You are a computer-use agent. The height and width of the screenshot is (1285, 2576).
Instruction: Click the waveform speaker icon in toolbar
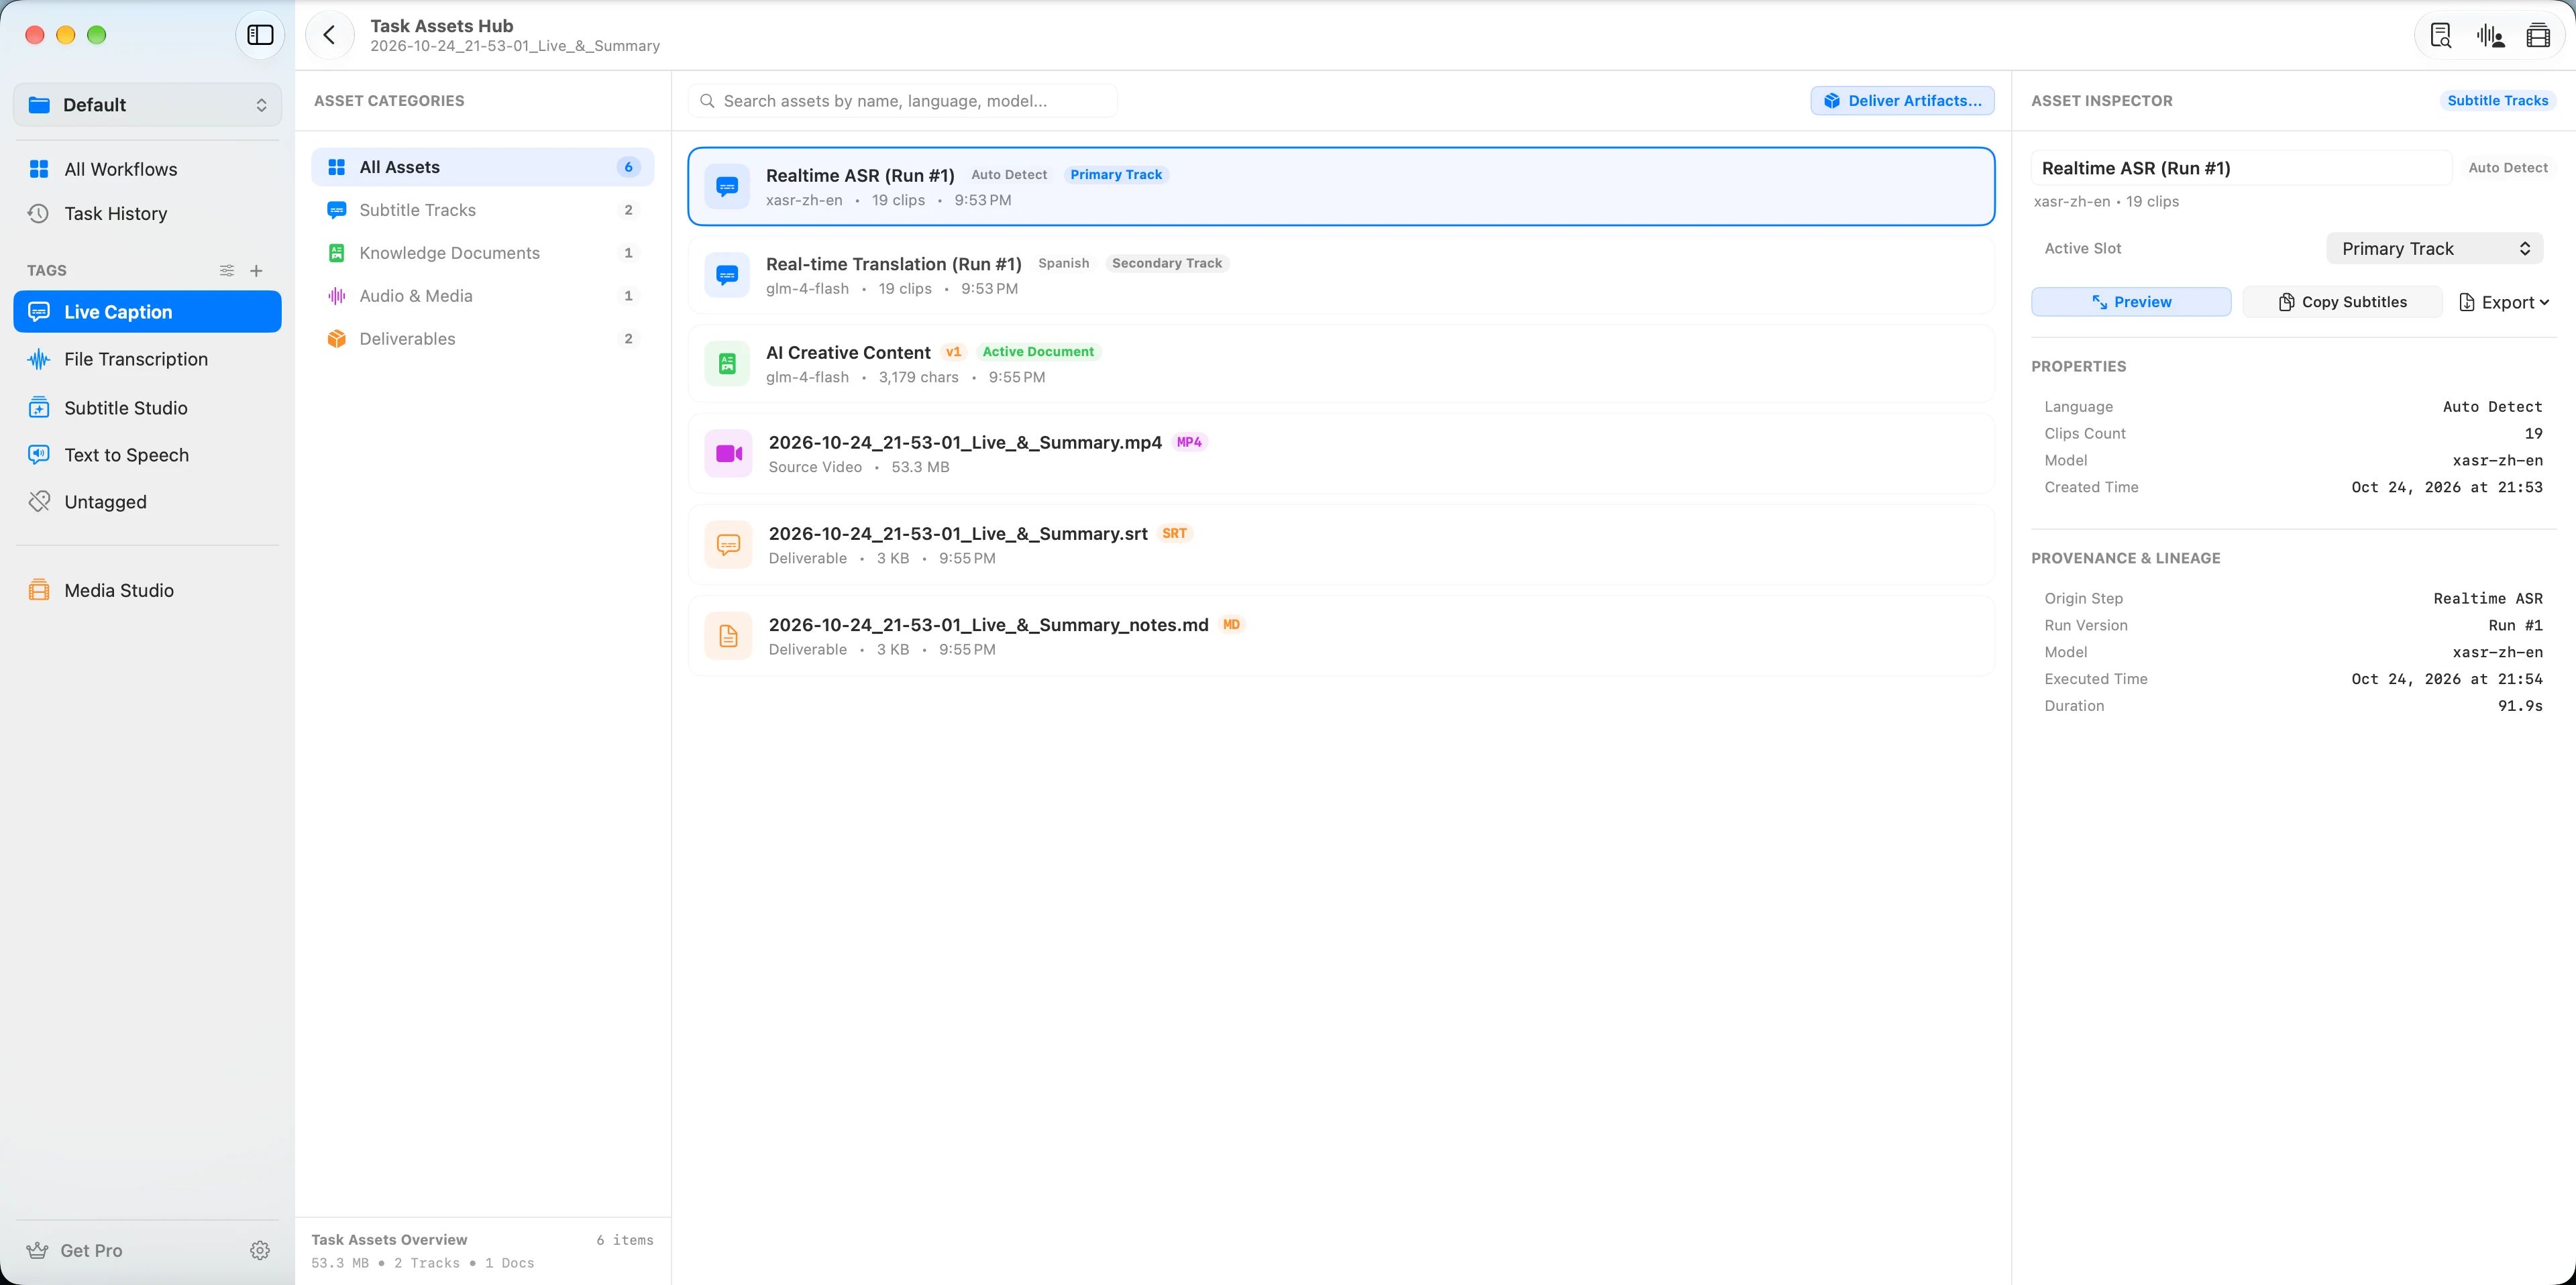[2490, 36]
